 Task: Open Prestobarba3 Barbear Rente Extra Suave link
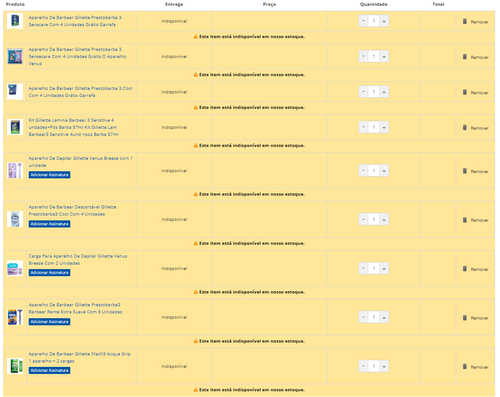[75, 308]
